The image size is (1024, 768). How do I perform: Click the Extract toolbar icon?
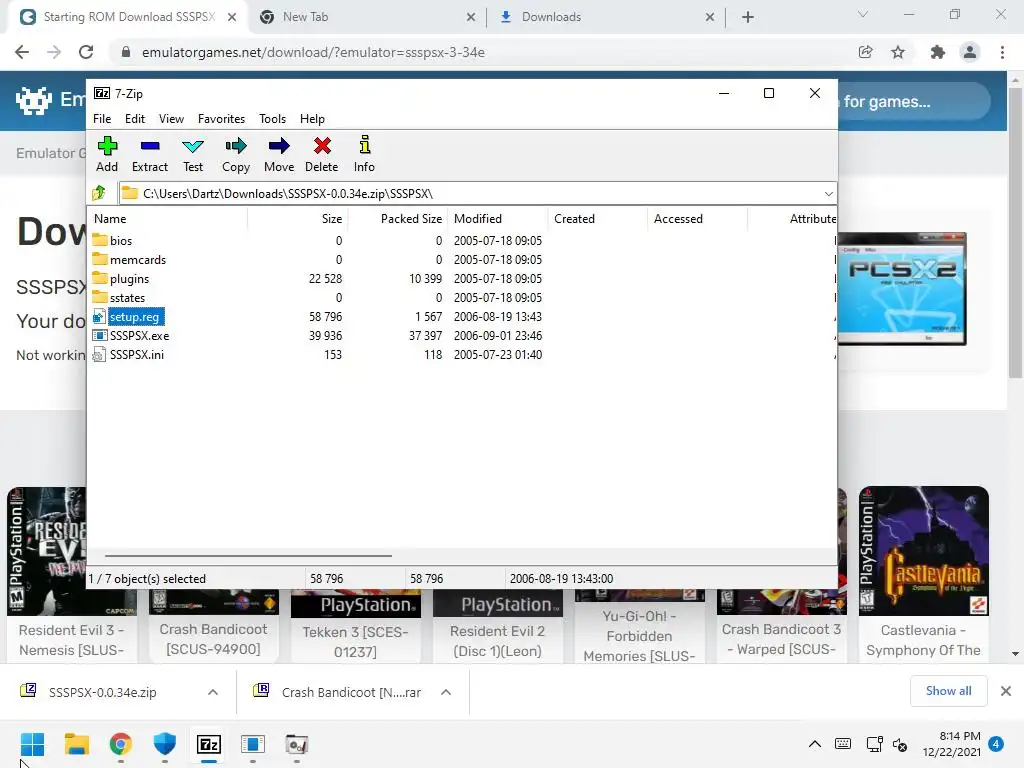(150, 154)
